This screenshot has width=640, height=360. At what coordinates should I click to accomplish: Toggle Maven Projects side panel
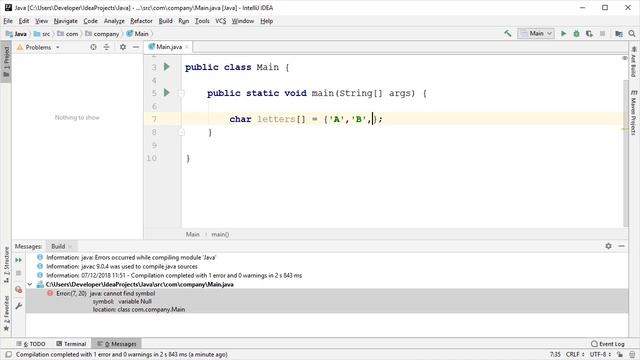pos(634,113)
